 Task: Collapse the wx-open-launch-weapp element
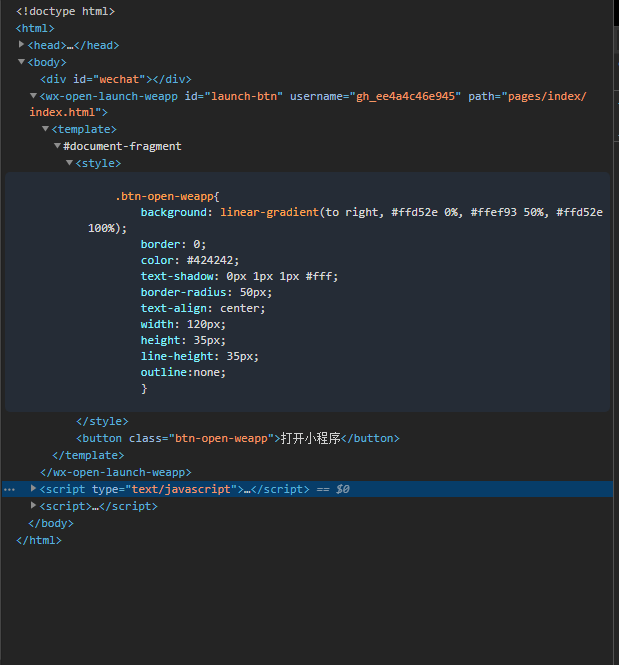(33, 95)
